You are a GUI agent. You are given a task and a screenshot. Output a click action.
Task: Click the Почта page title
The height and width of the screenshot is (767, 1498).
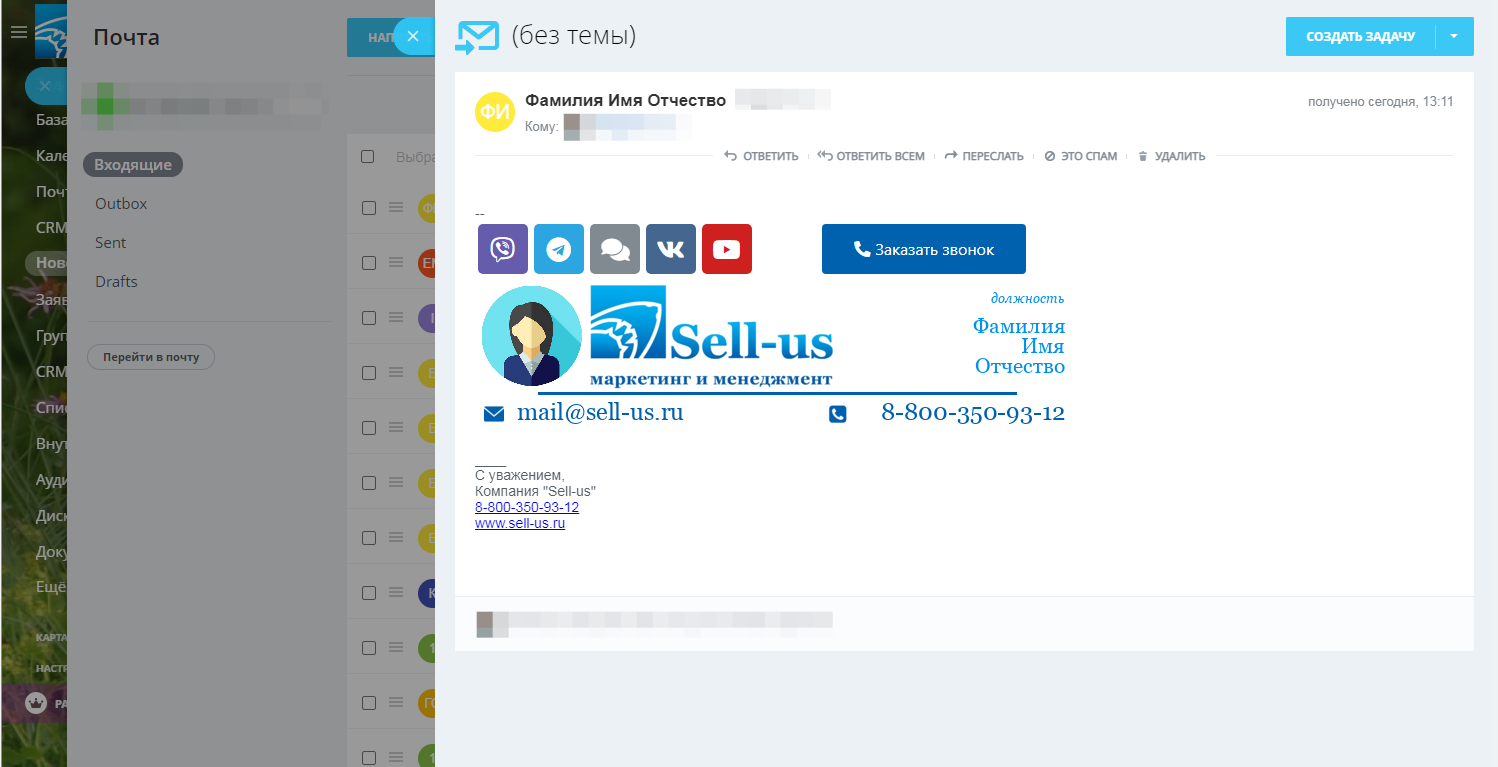click(126, 38)
